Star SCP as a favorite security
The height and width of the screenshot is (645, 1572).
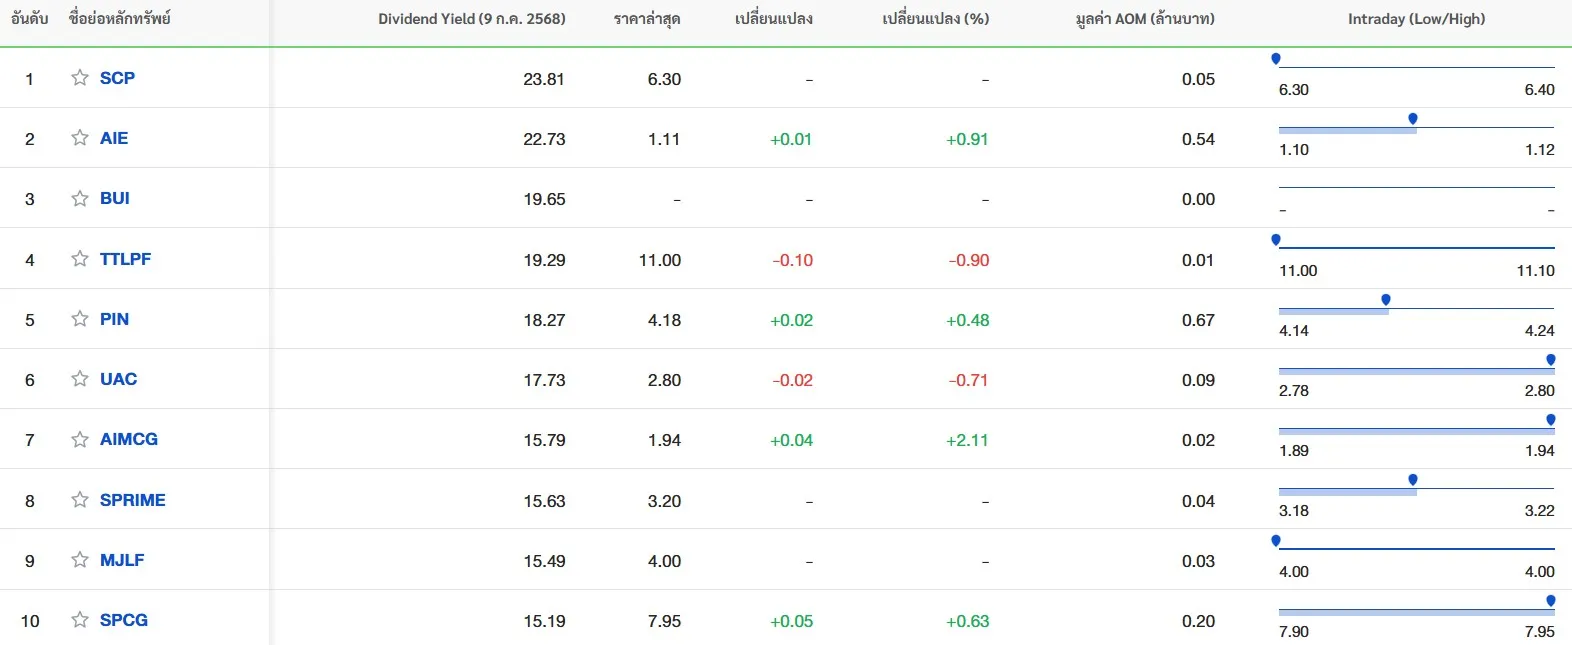79,78
